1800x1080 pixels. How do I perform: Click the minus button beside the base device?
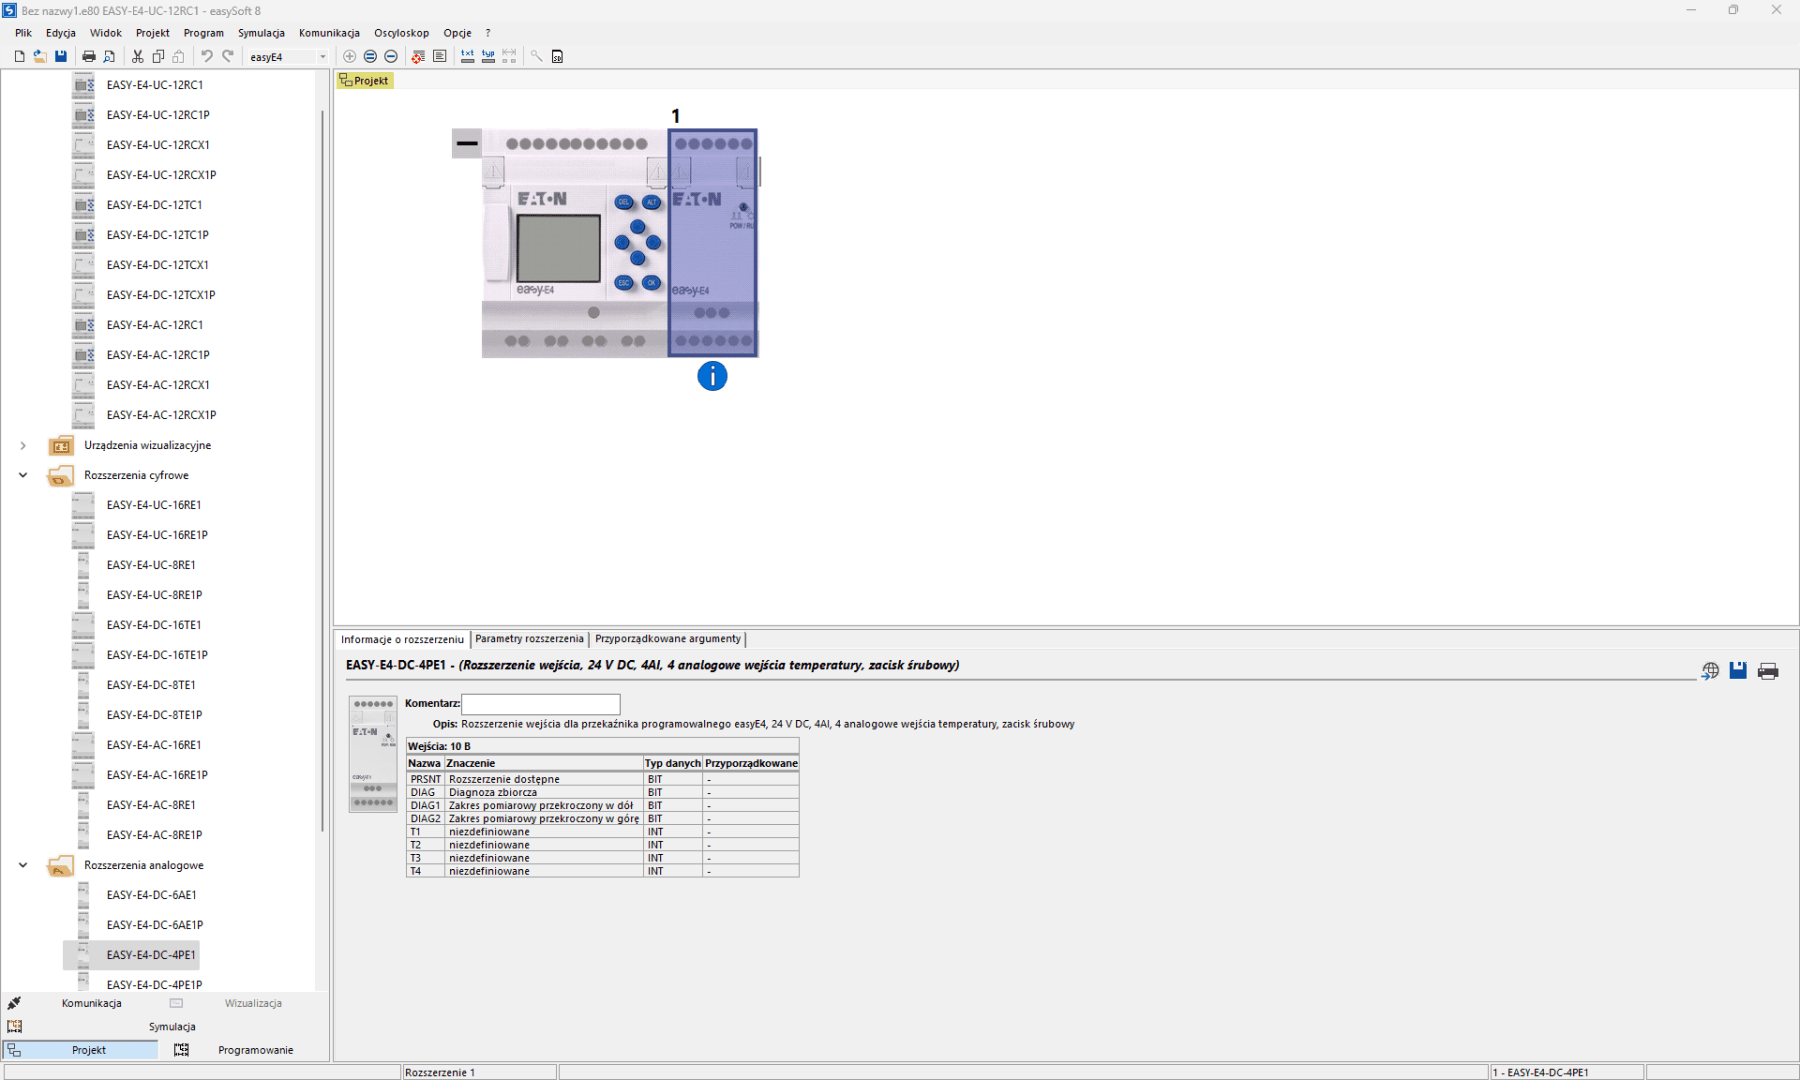467,144
